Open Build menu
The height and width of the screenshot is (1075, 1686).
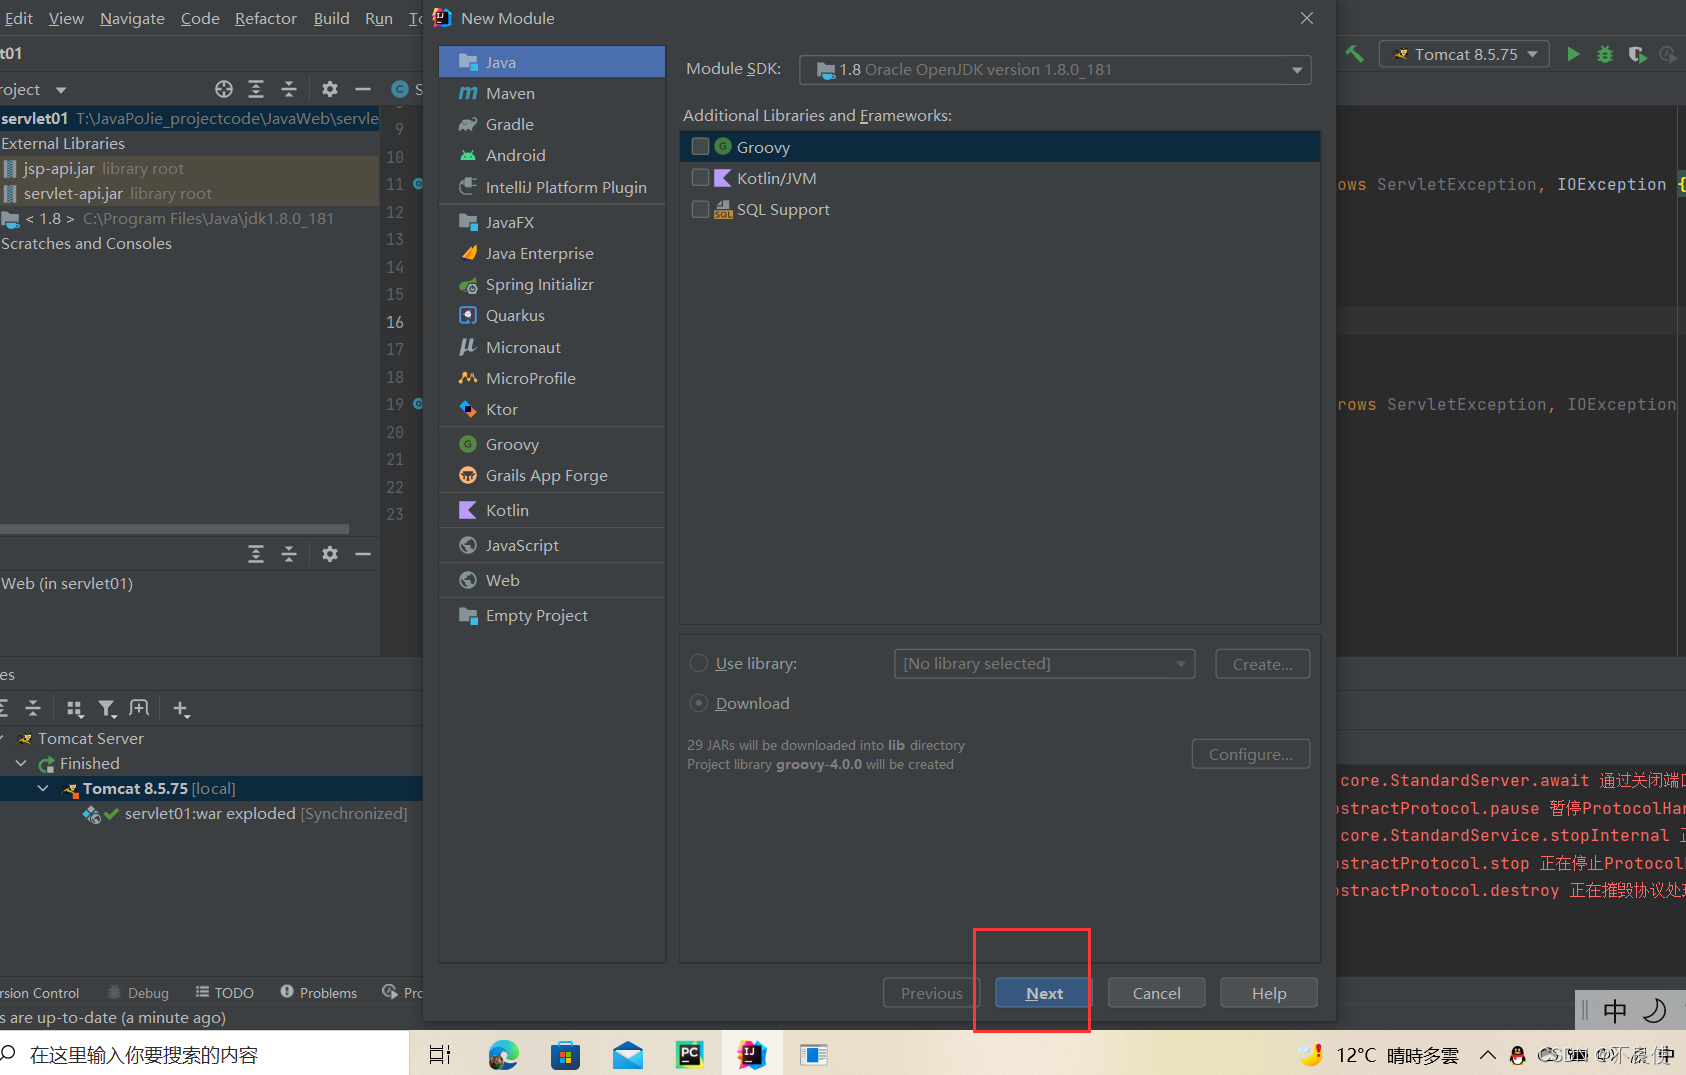(331, 18)
